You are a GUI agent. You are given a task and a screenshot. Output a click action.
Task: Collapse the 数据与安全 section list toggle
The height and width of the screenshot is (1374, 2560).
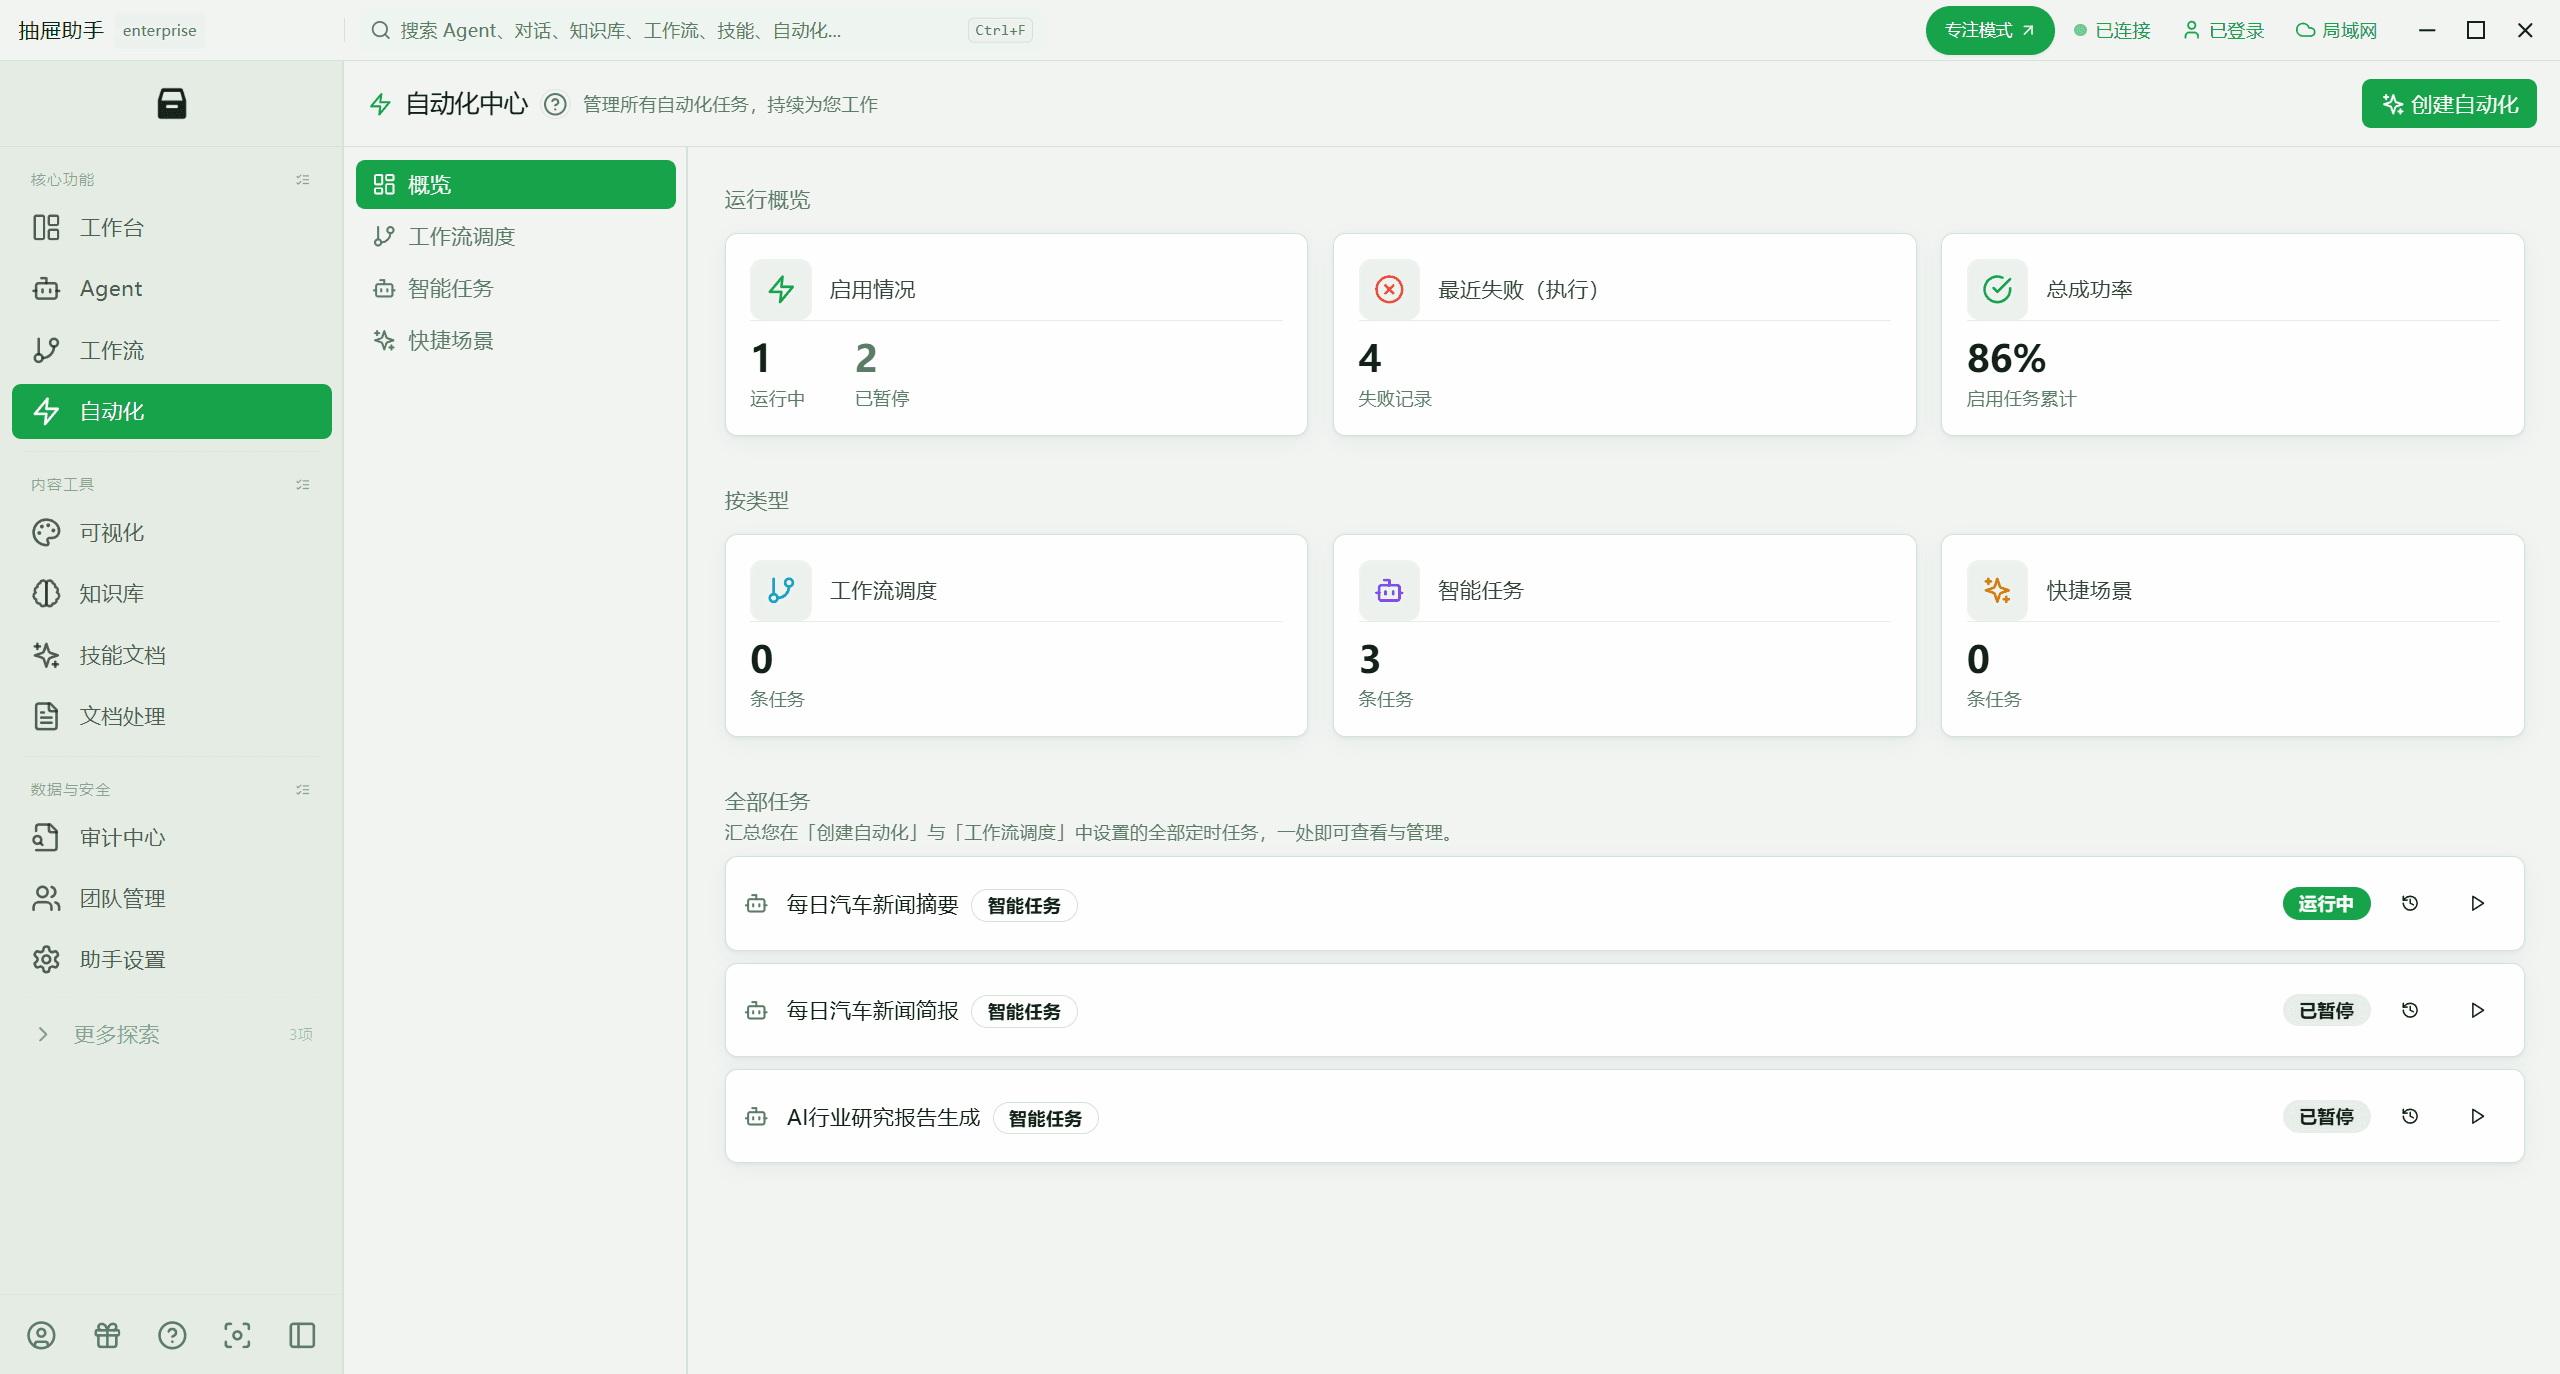tap(303, 790)
